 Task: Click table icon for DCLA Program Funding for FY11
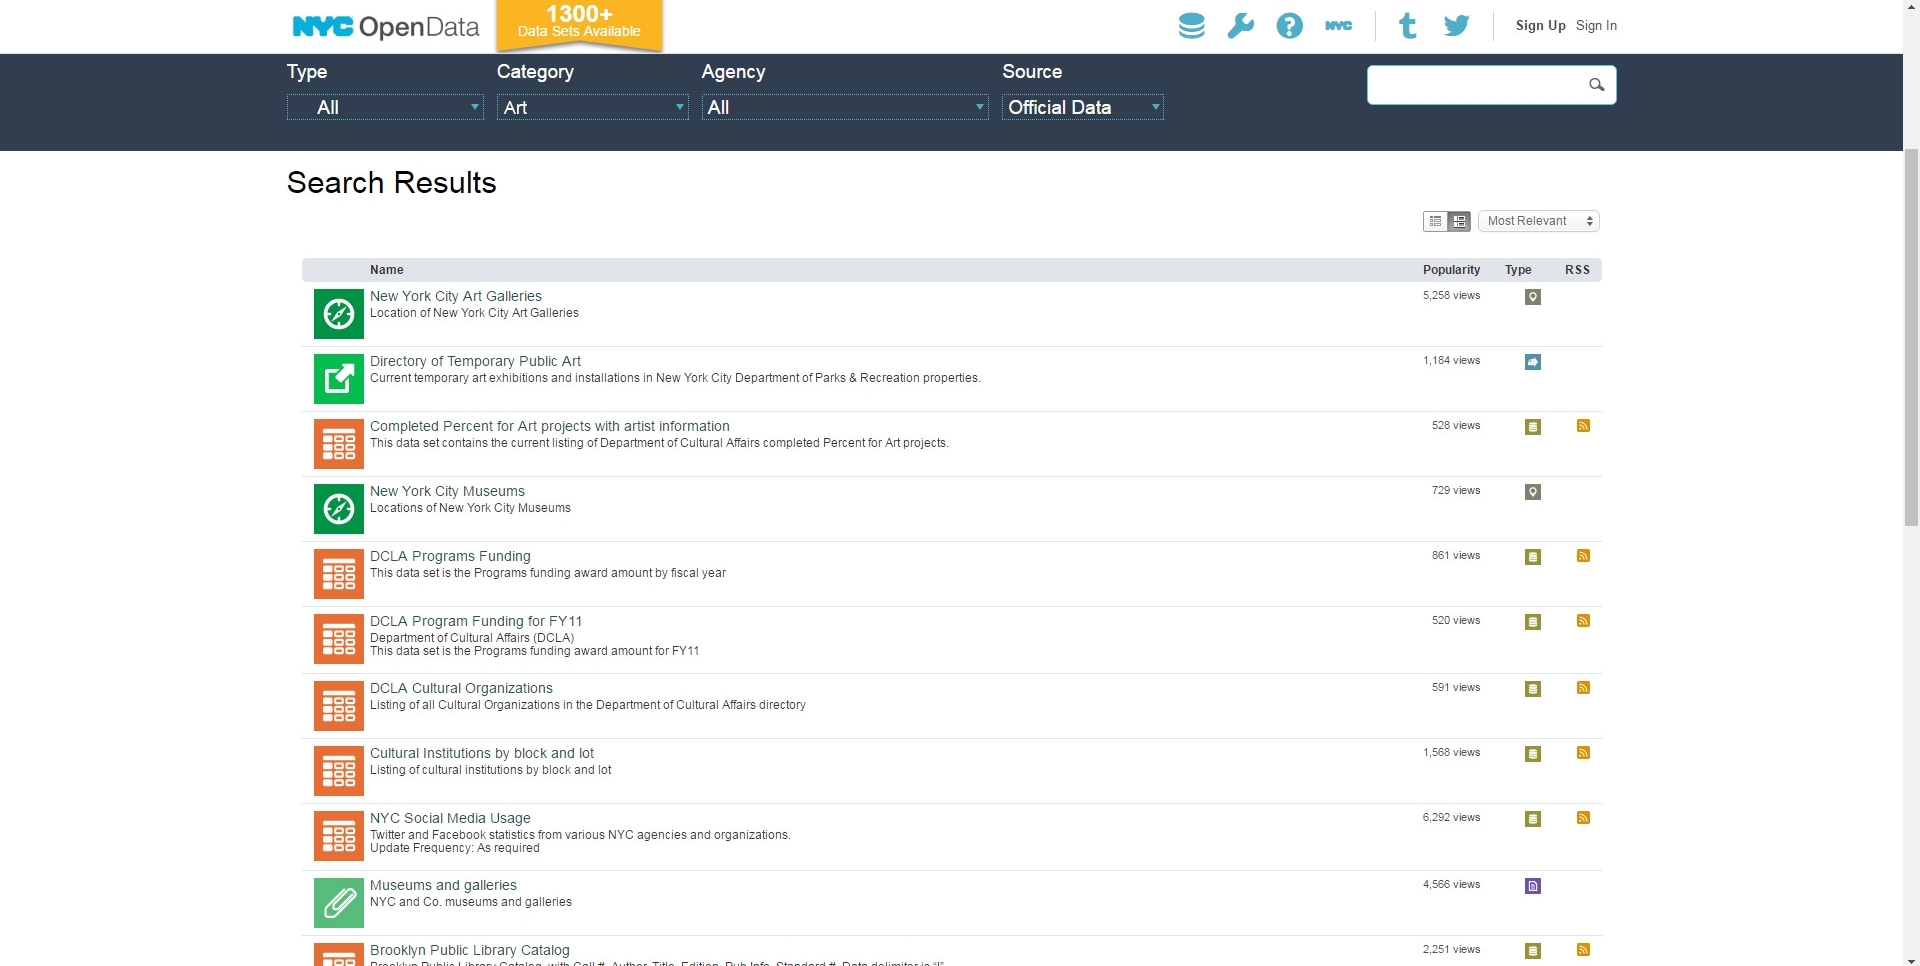click(x=339, y=639)
